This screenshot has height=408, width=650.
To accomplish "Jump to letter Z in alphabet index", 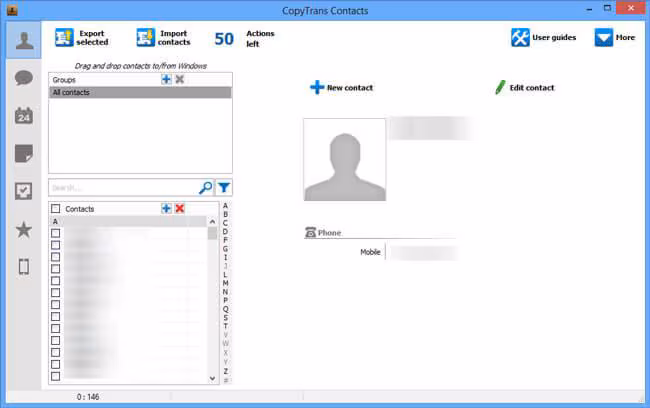I will tap(226, 371).
